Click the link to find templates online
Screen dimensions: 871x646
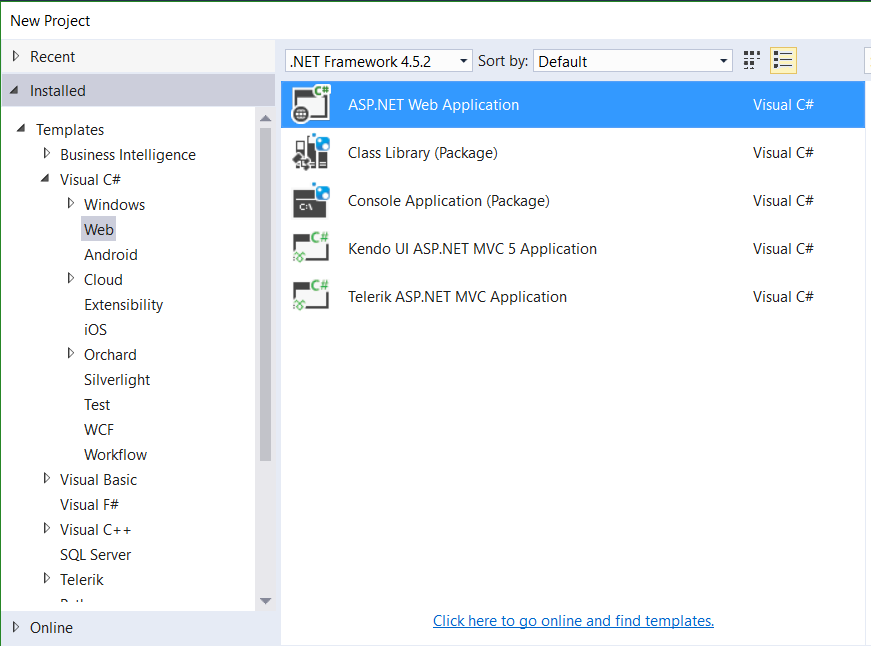(573, 621)
